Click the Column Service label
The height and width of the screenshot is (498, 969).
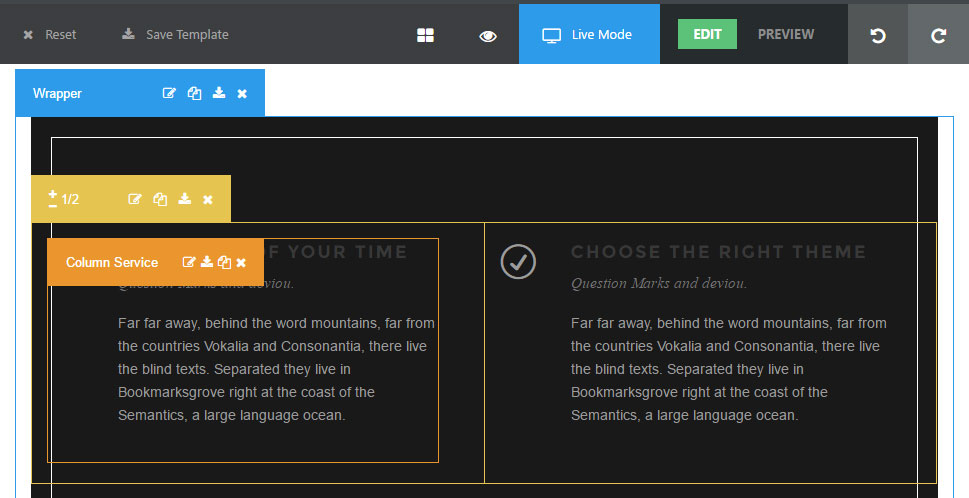[112, 262]
